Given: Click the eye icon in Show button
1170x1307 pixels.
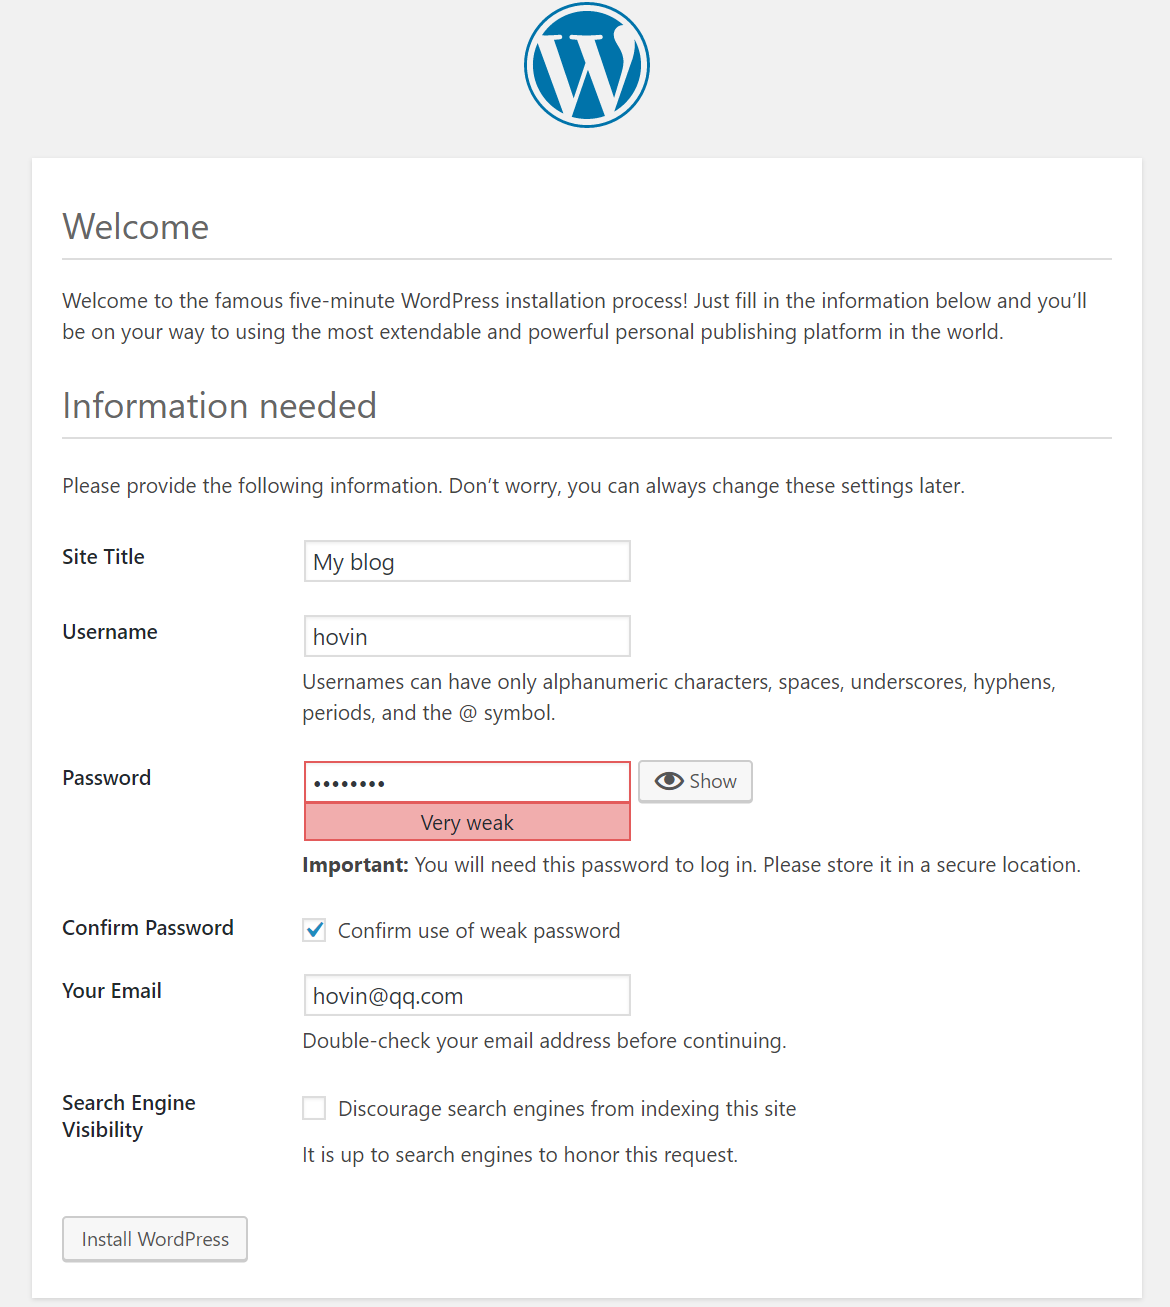Looking at the screenshot, I should click(x=669, y=781).
